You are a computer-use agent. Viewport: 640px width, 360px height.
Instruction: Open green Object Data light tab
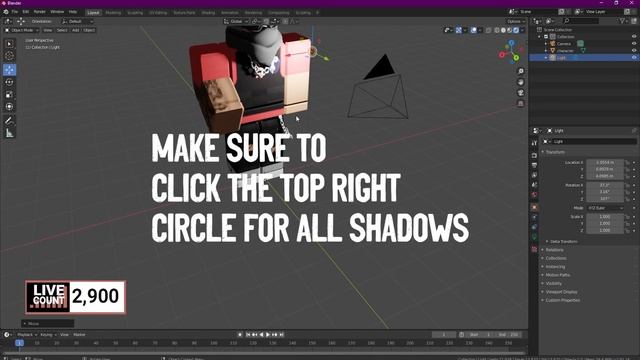(x=534, y=237)
